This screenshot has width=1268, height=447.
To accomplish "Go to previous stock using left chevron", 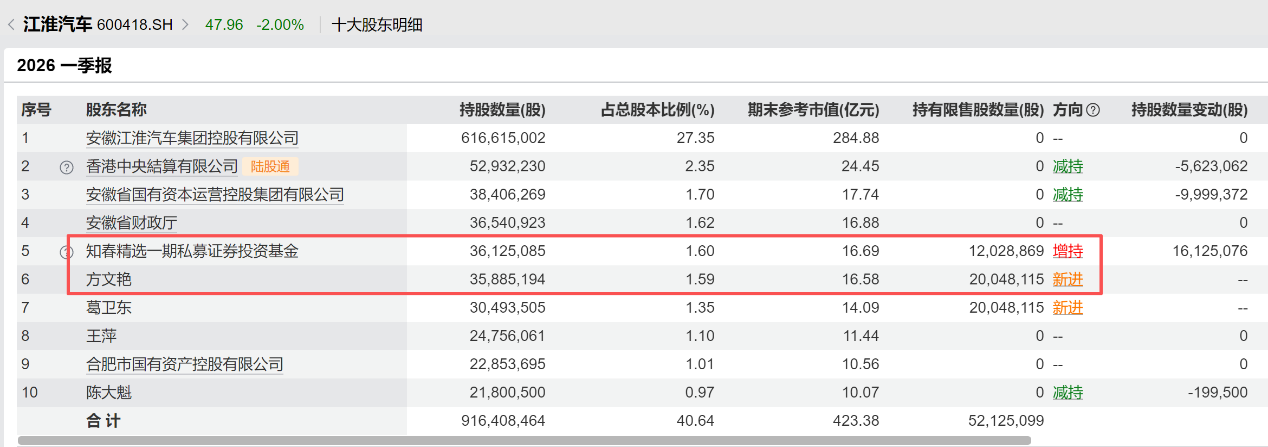I will [x=11, y=25].
